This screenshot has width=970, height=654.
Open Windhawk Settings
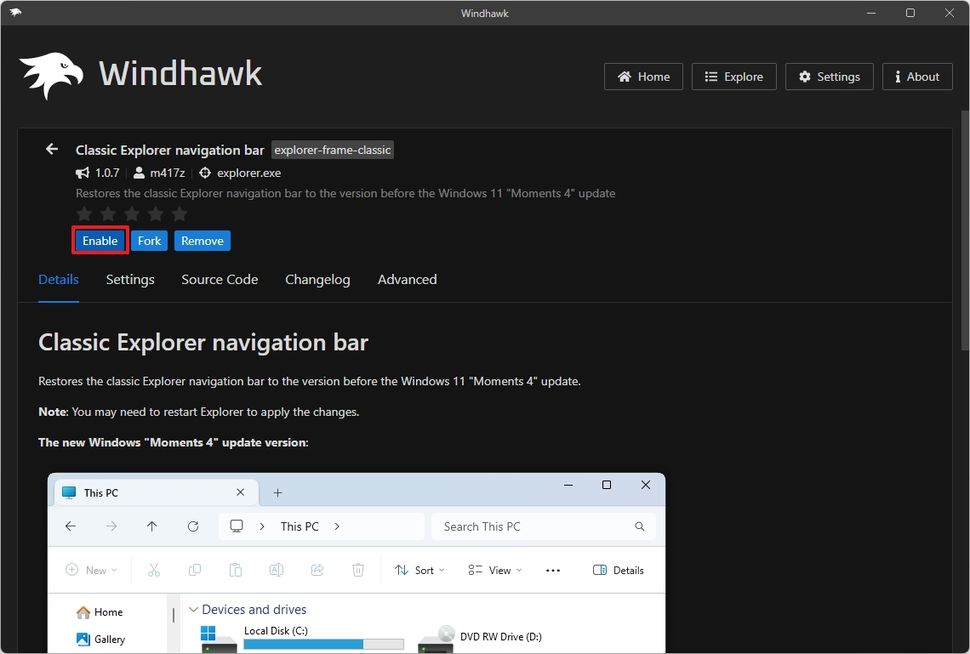tap(829, 76)
